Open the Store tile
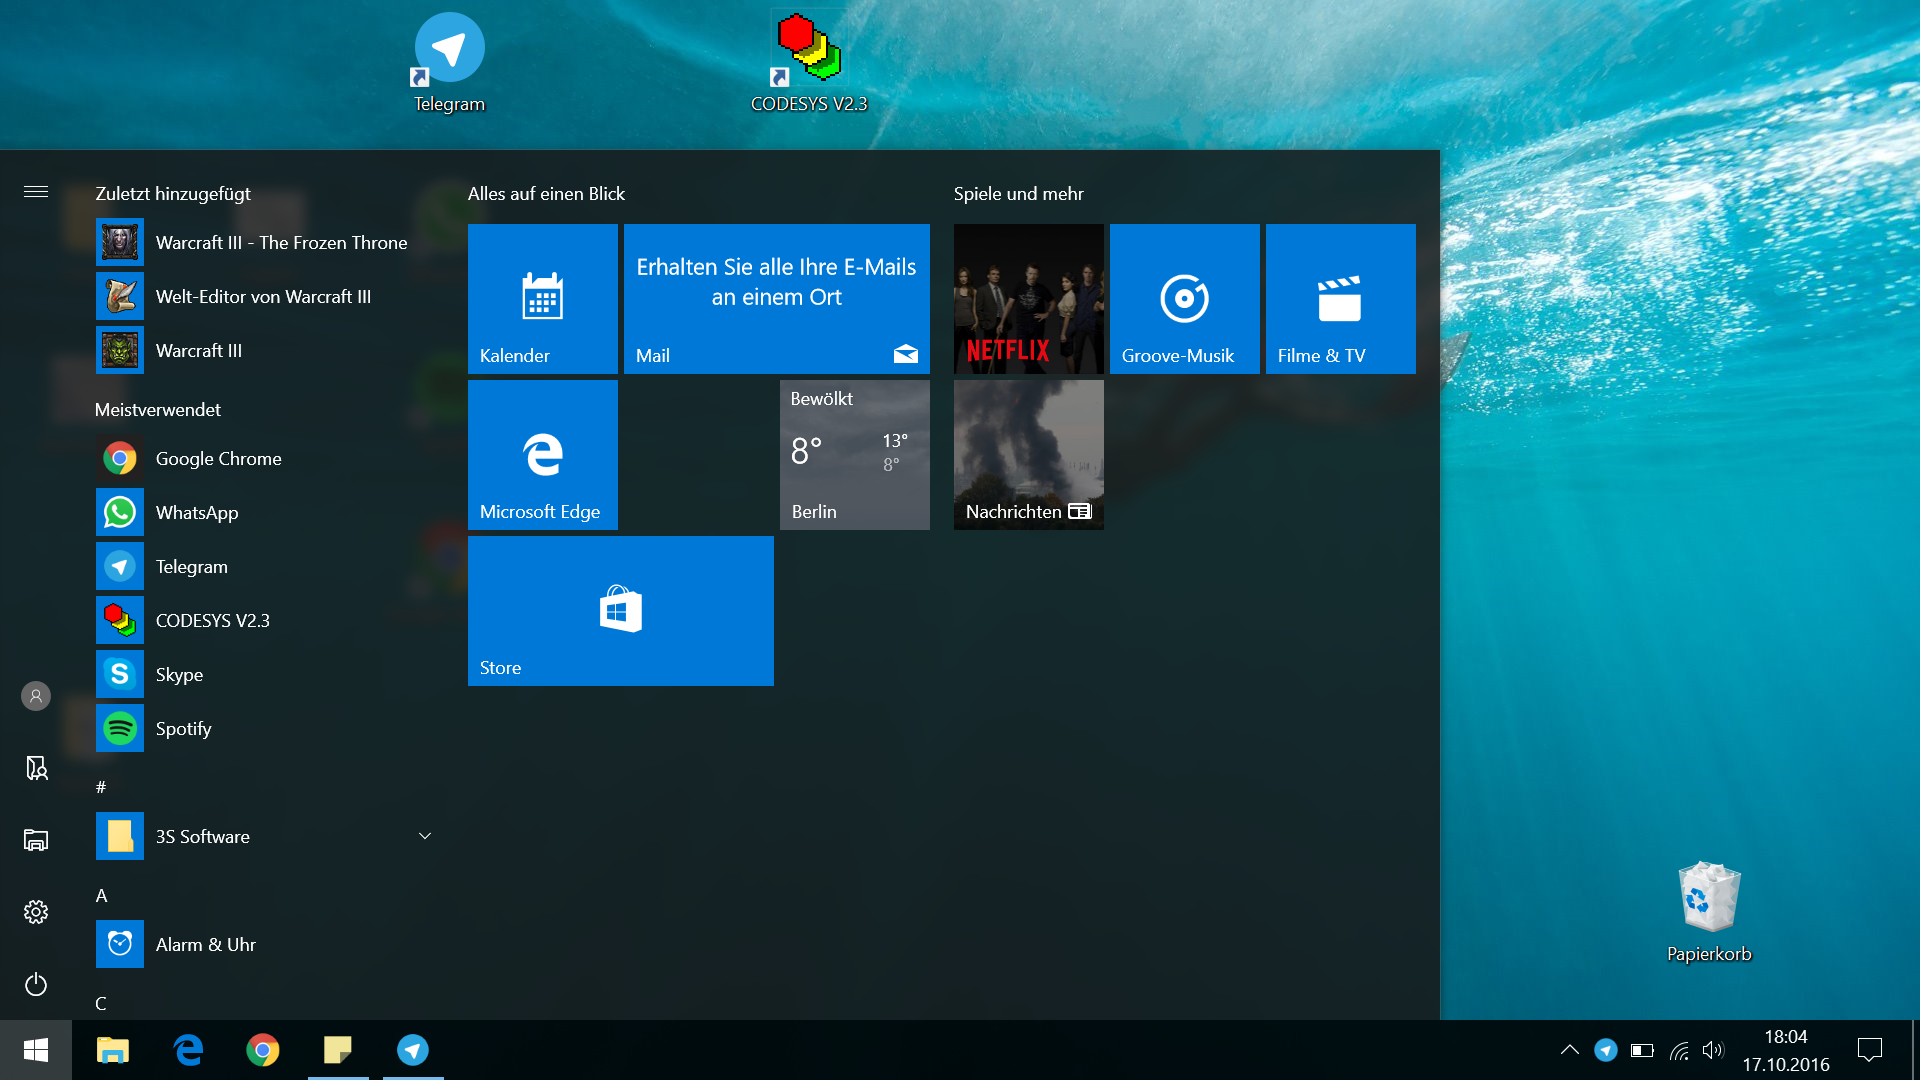The image size is (1920, 1080). tap(620, 611)
